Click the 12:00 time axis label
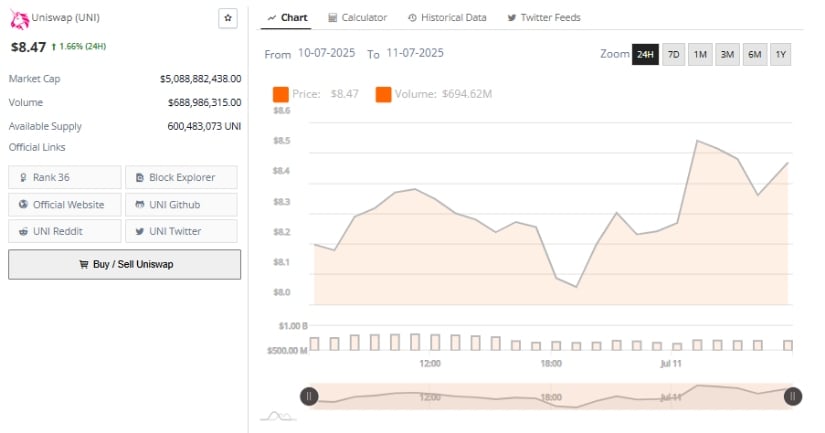825x433 pixels. click(430, 364)
